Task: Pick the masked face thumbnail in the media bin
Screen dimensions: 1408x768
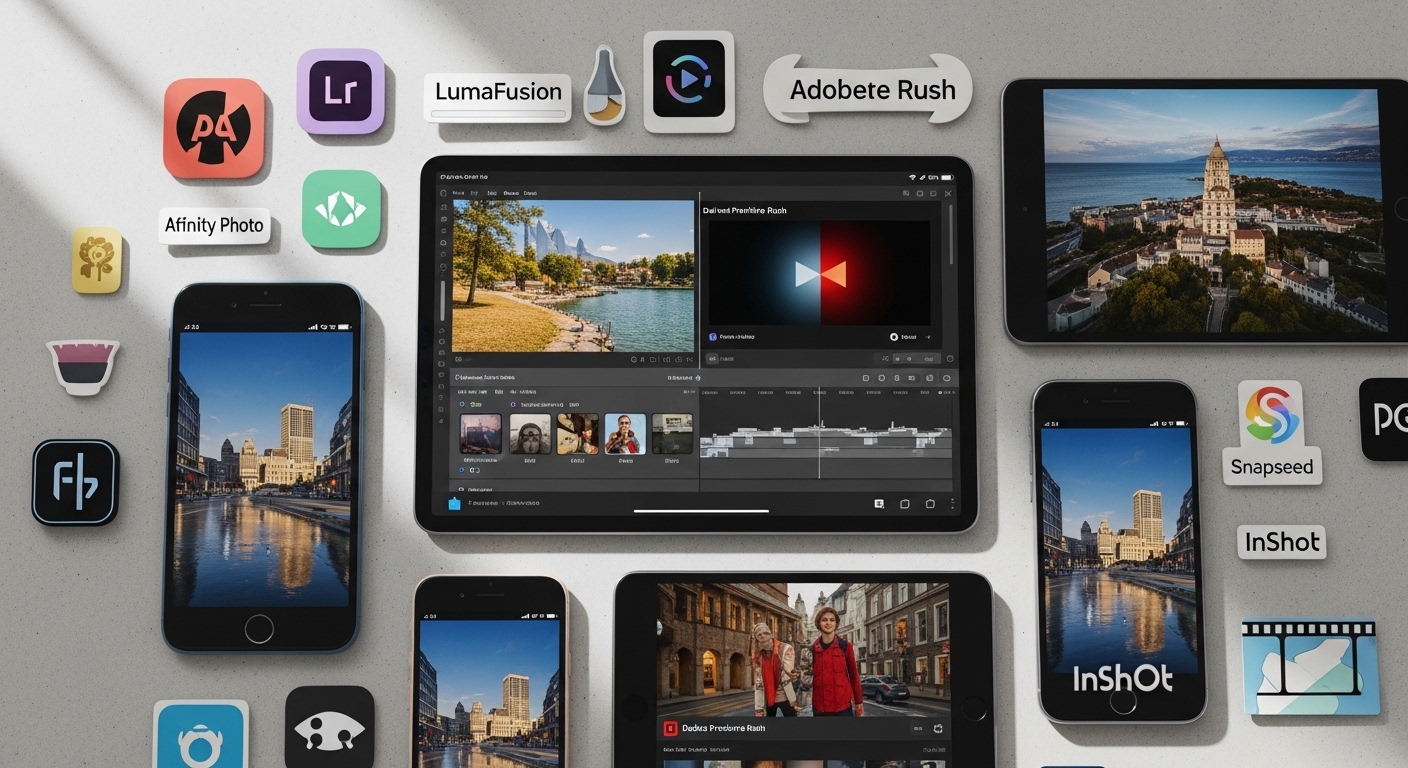Action: [530, 434]
